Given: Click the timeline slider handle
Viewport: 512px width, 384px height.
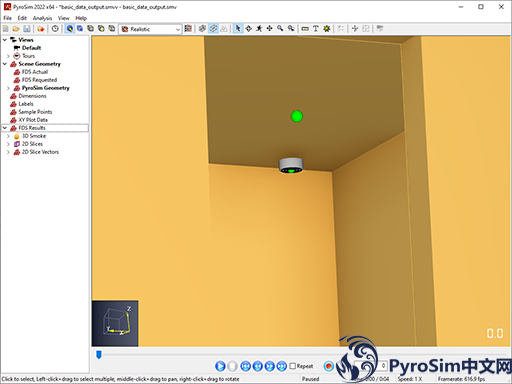Looking at the screenshot, I should pyautogui.click(x=99, y=355).
